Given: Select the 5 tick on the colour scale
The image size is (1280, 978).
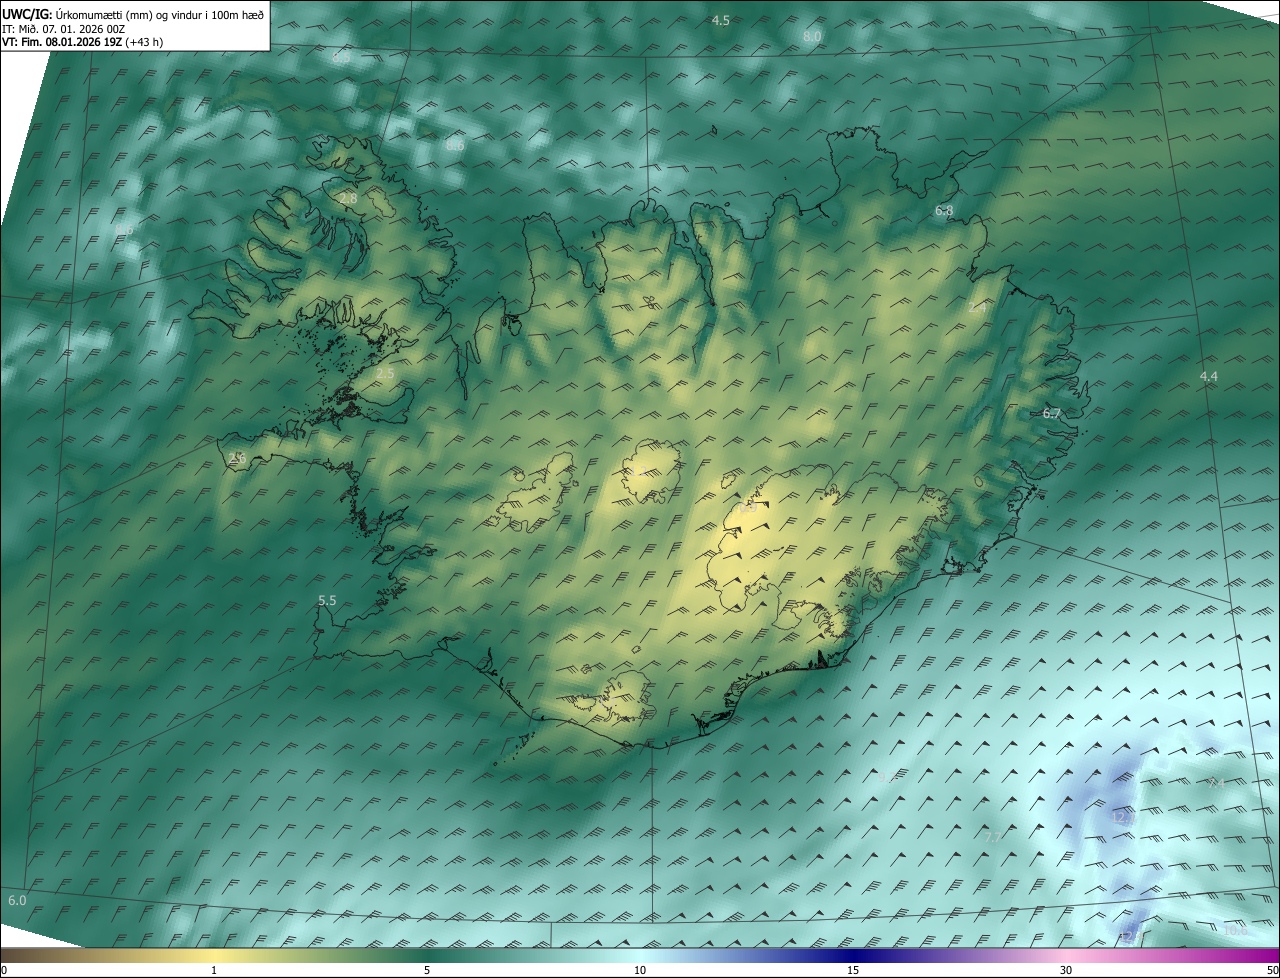Looking at the screenshot, I should 427,970.
